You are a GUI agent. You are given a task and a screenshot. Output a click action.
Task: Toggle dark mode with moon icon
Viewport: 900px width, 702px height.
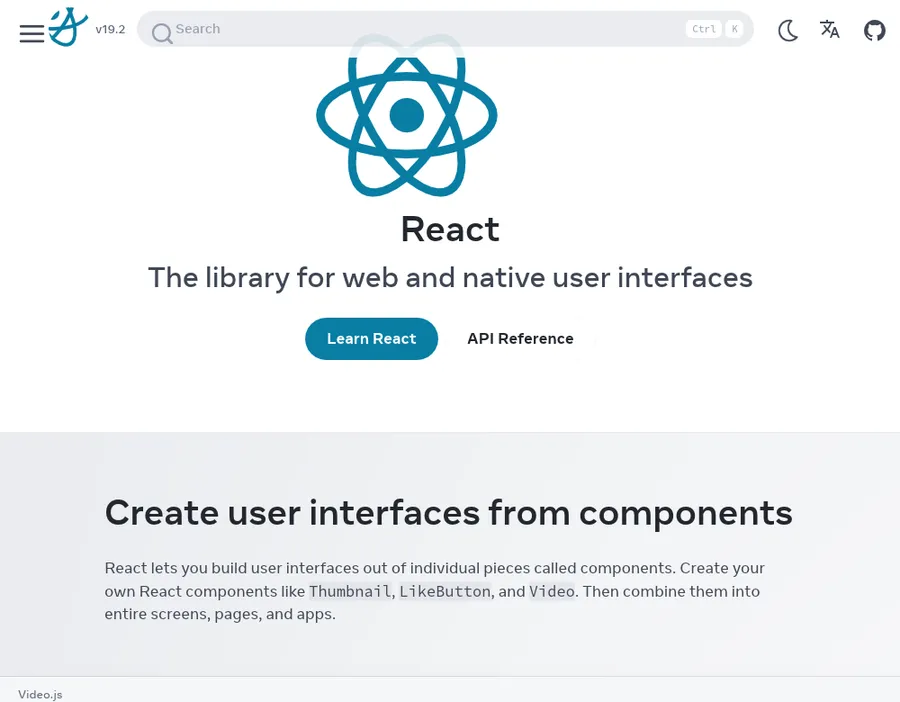[x=788, y=30]
